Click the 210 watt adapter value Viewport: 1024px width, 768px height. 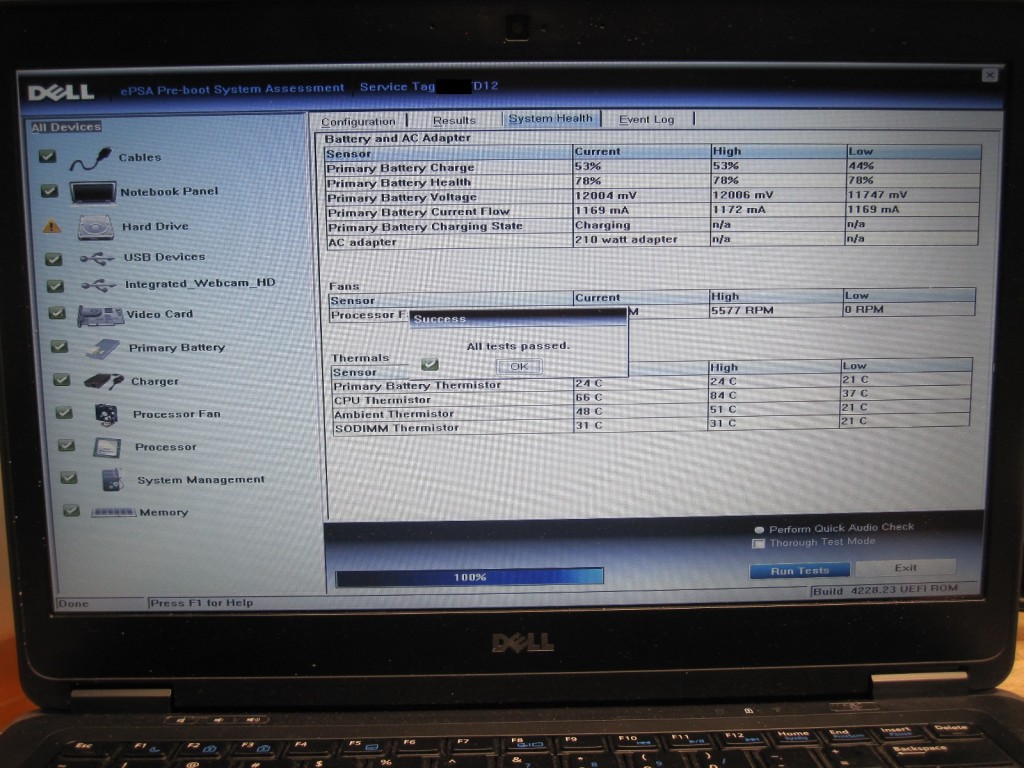(626, 240)
